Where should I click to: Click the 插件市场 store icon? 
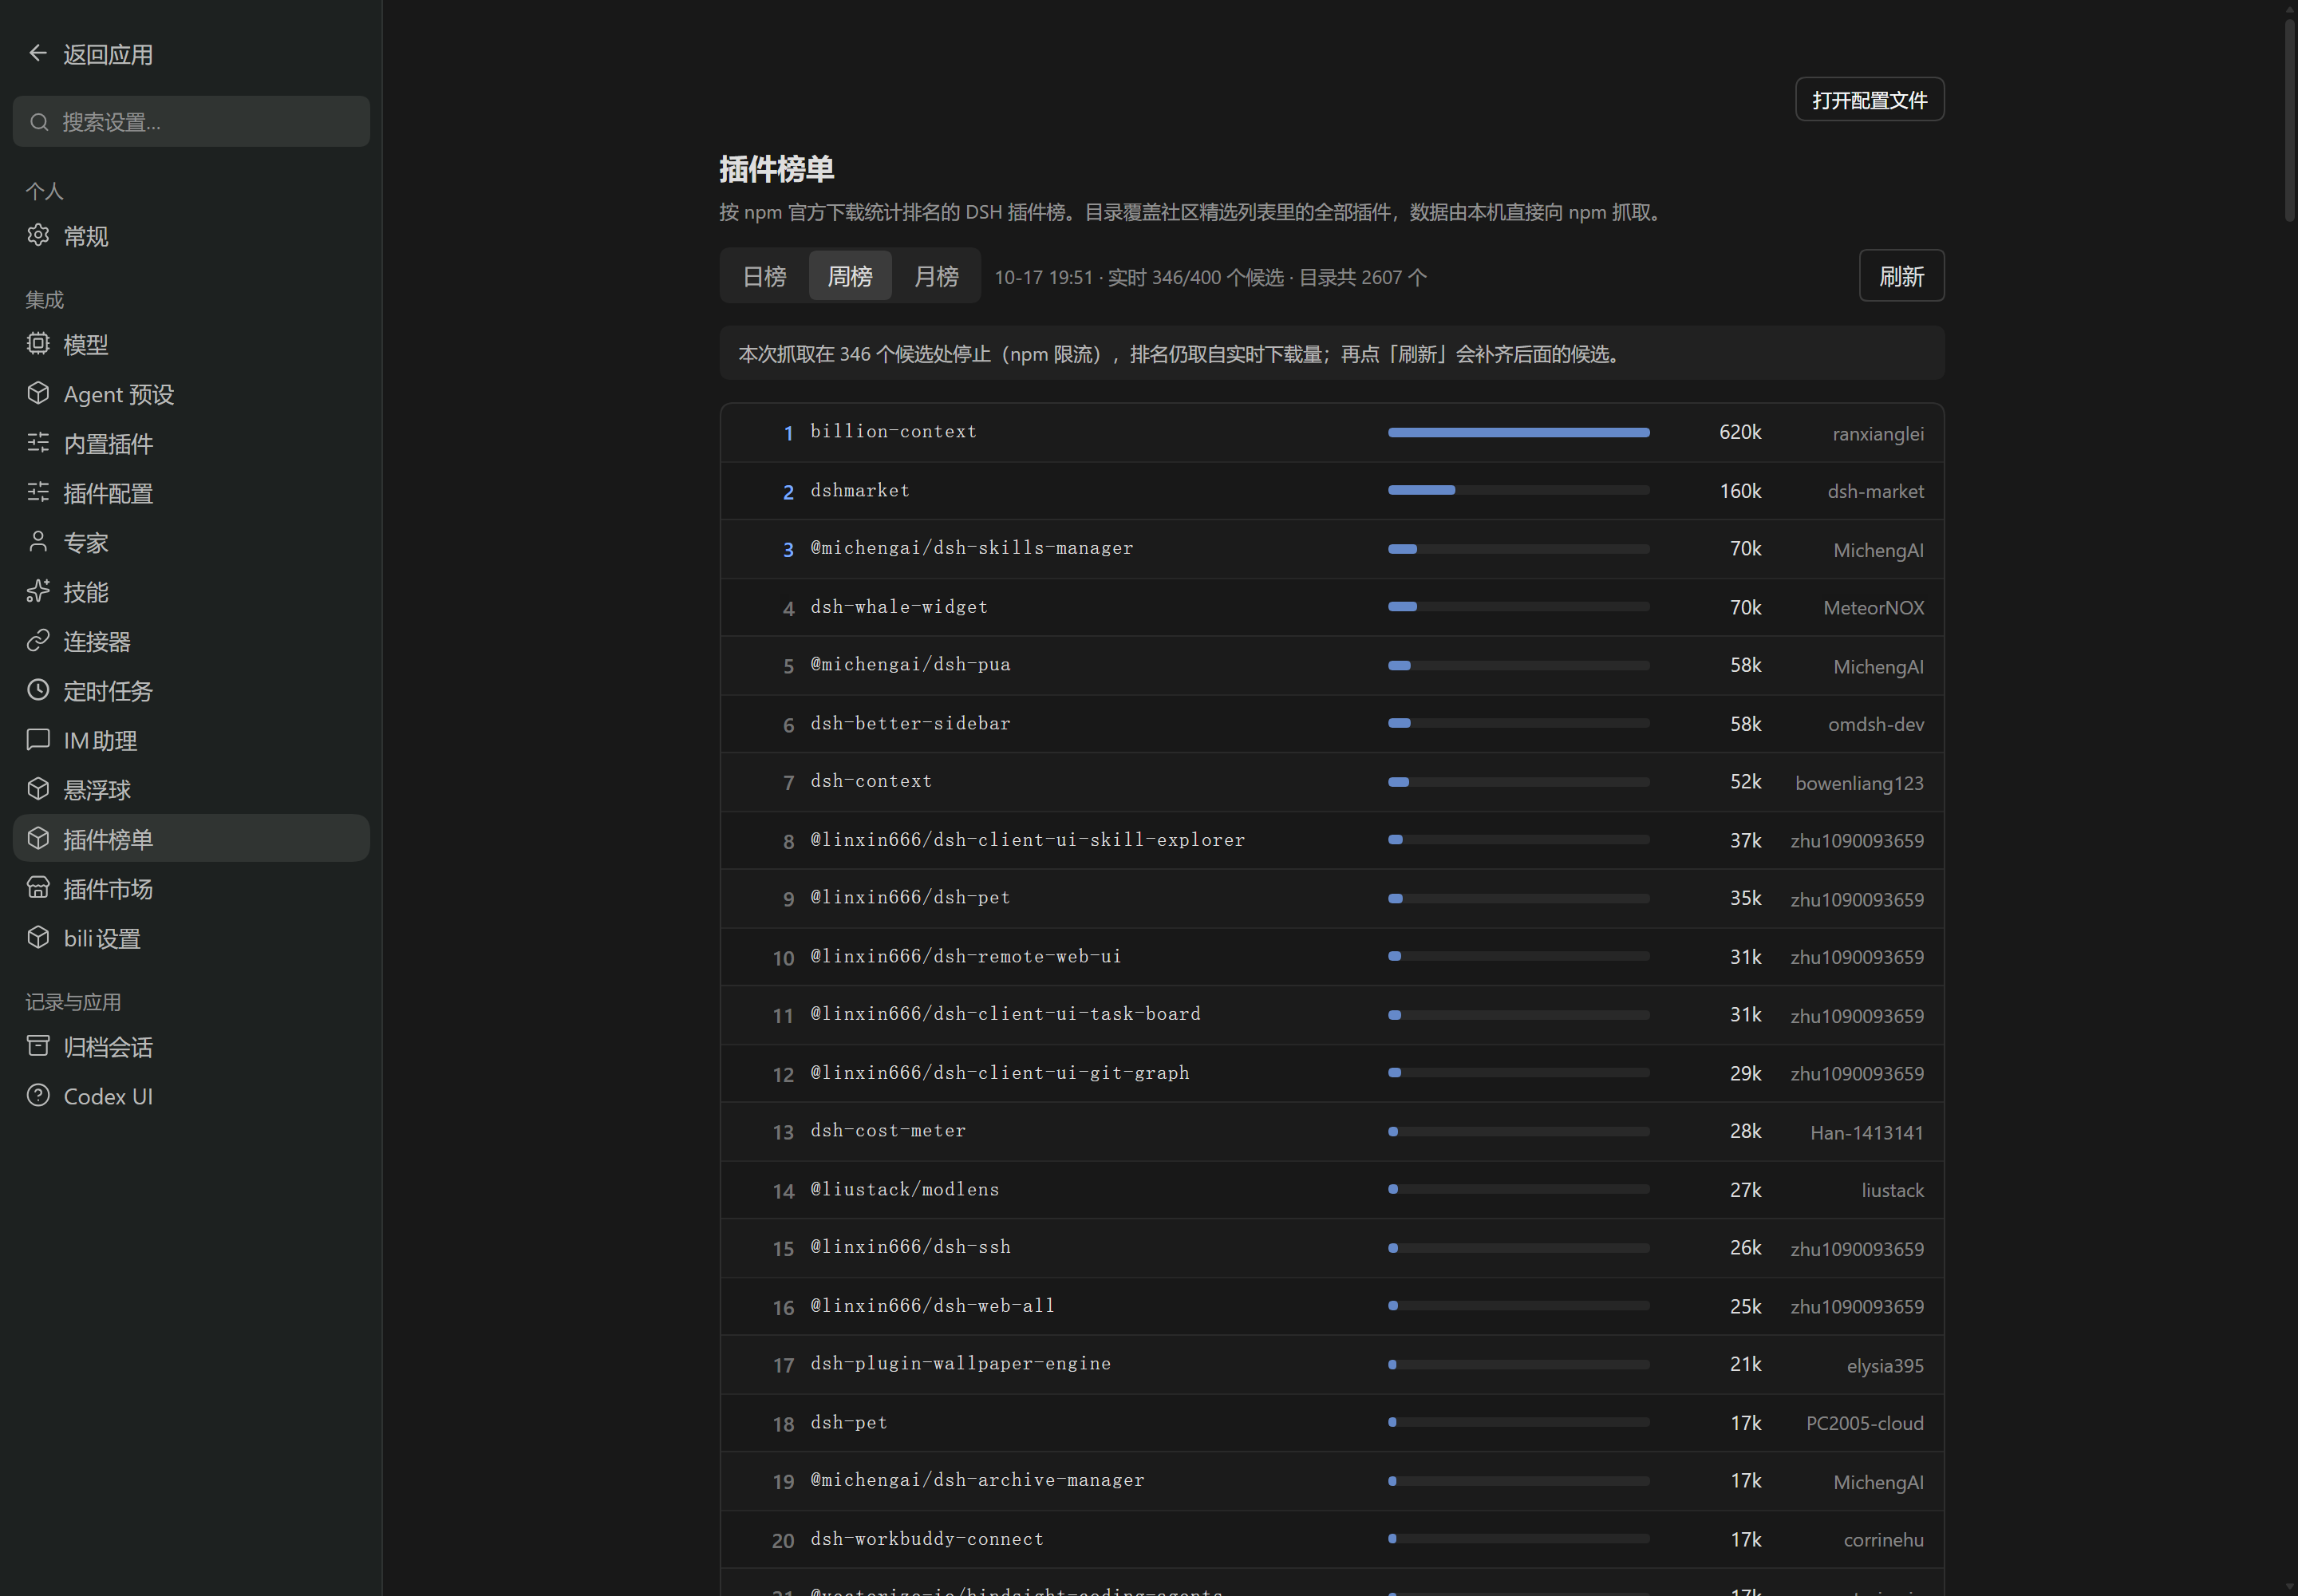38,887
